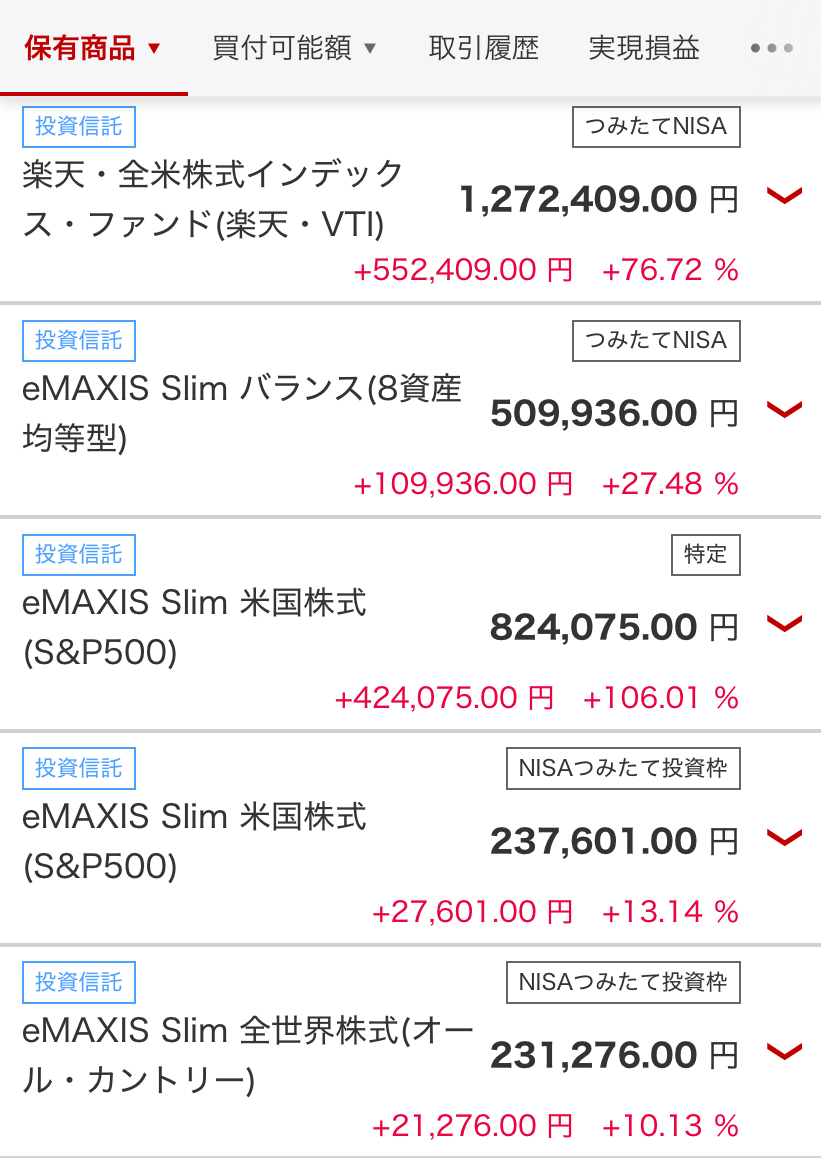
Task: Expand the 237,601円 S&P500 row chevron
Action: pos(784,838)
